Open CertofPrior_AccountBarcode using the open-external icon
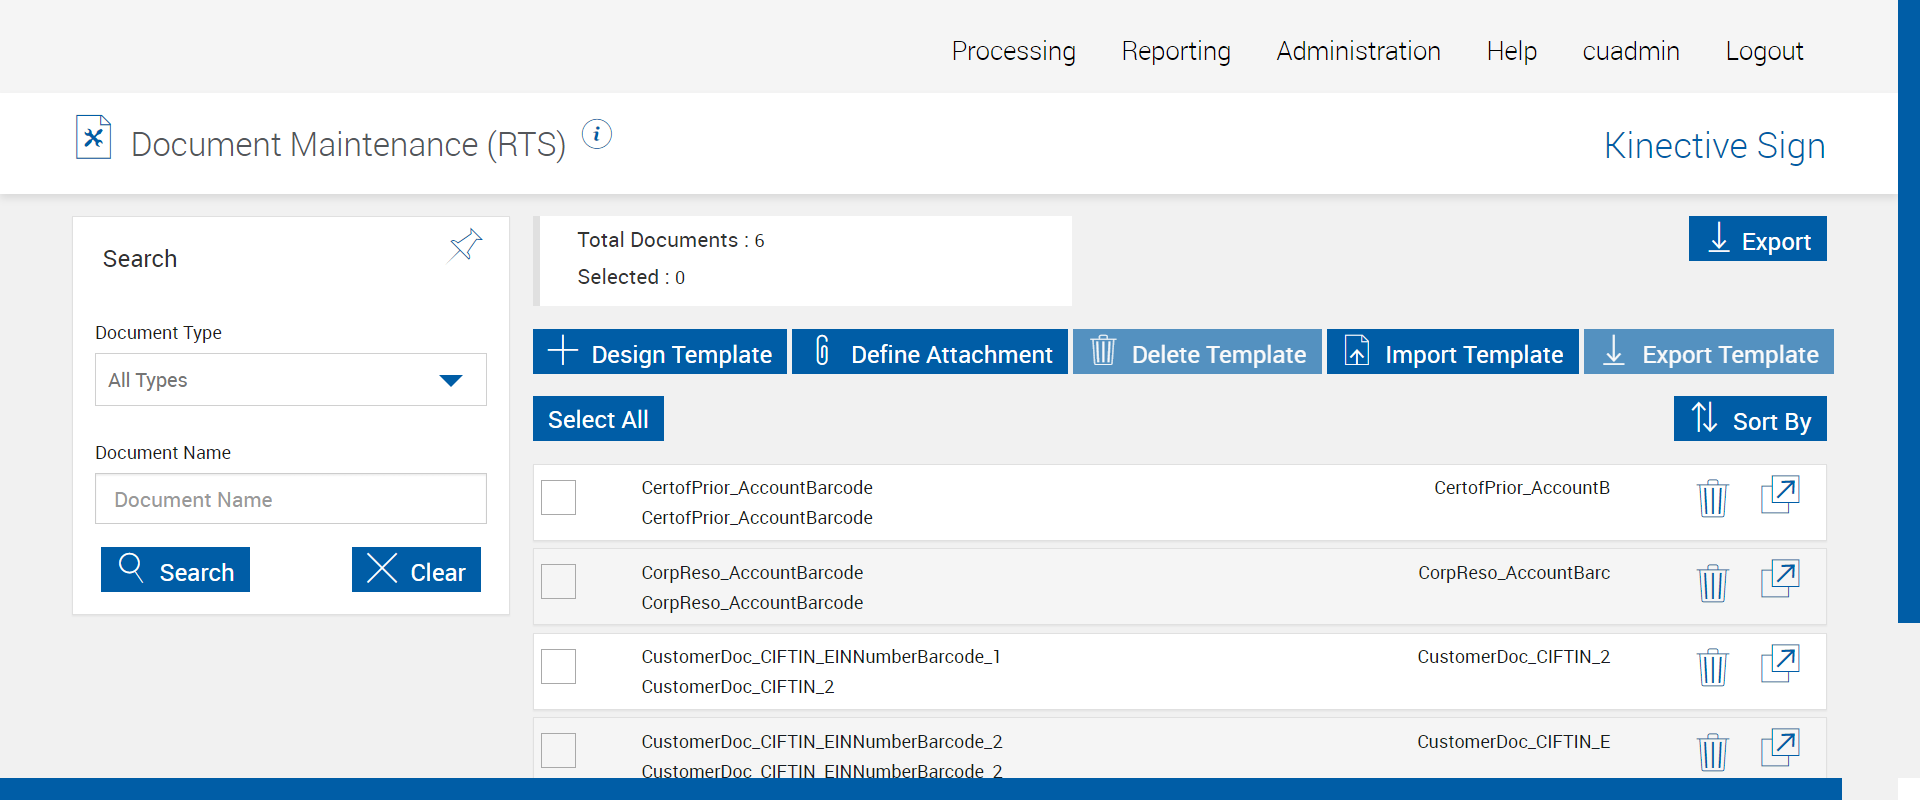Viewport: 1920px width, 800px height. pyautogui.click(x=1779, y=494)
